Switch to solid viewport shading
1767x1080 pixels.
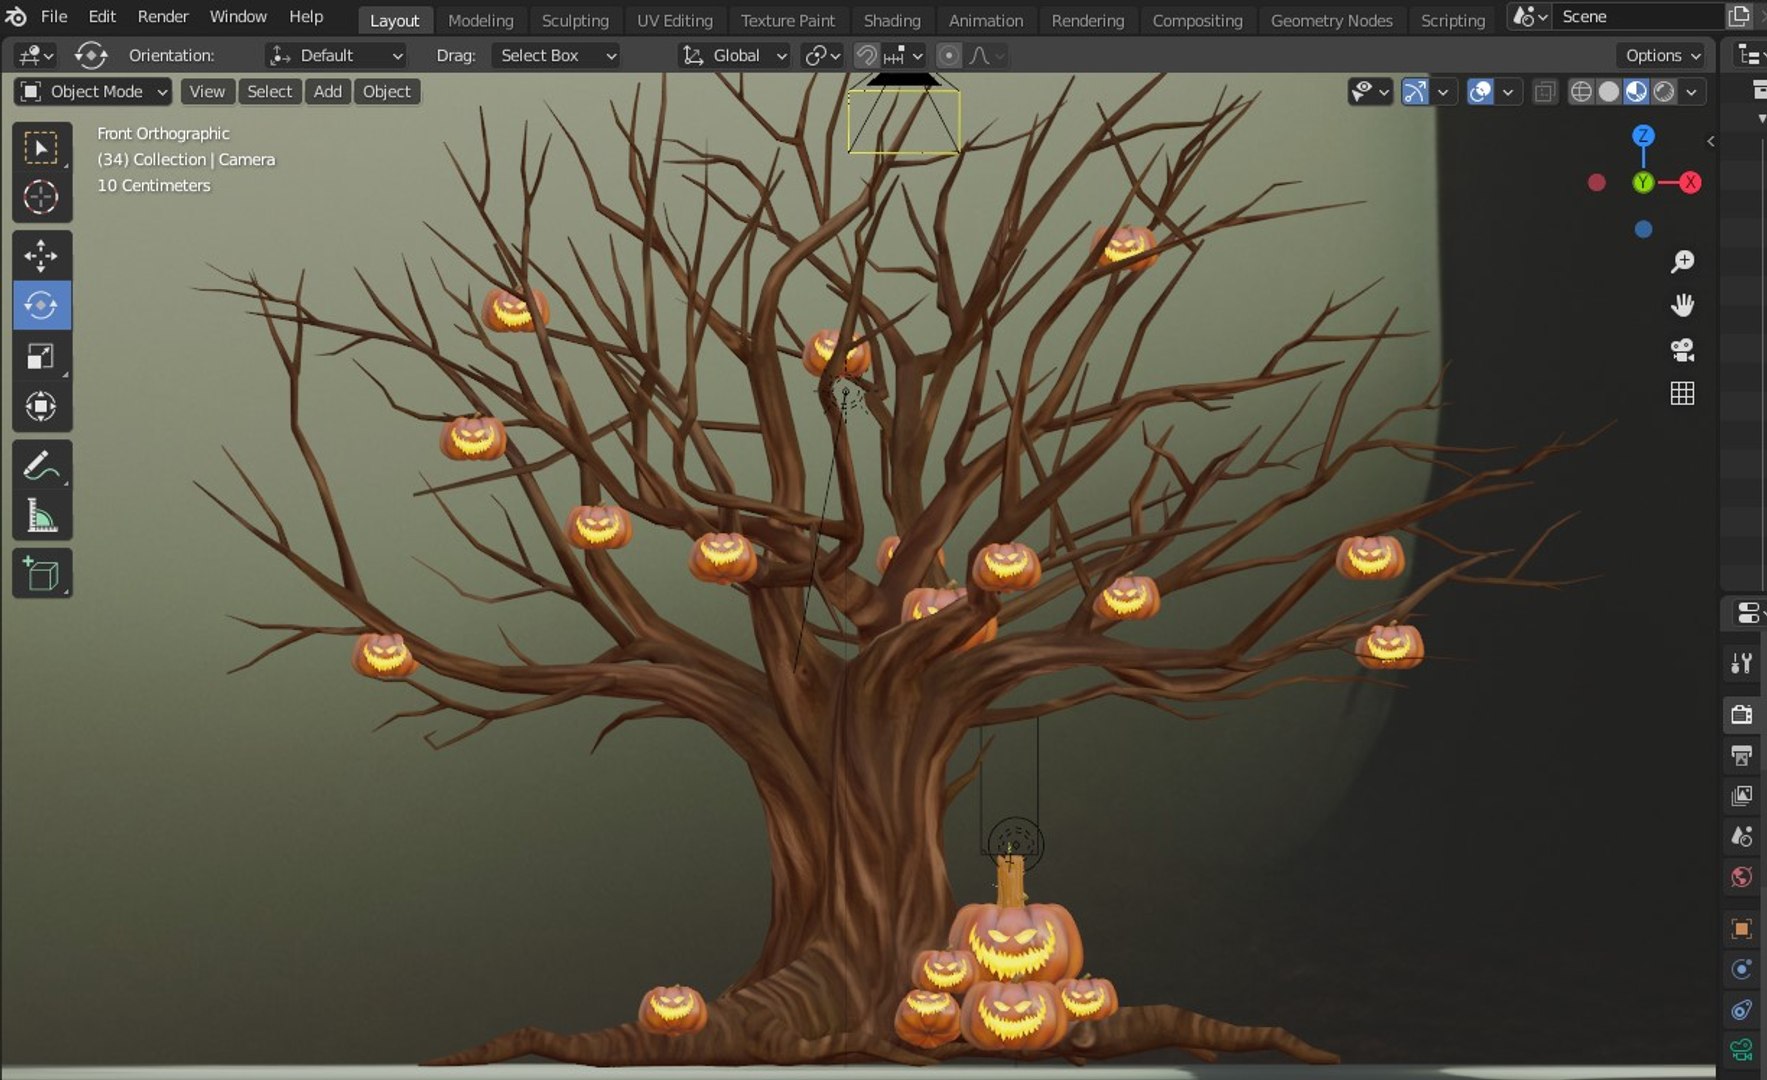(1609, 92)
